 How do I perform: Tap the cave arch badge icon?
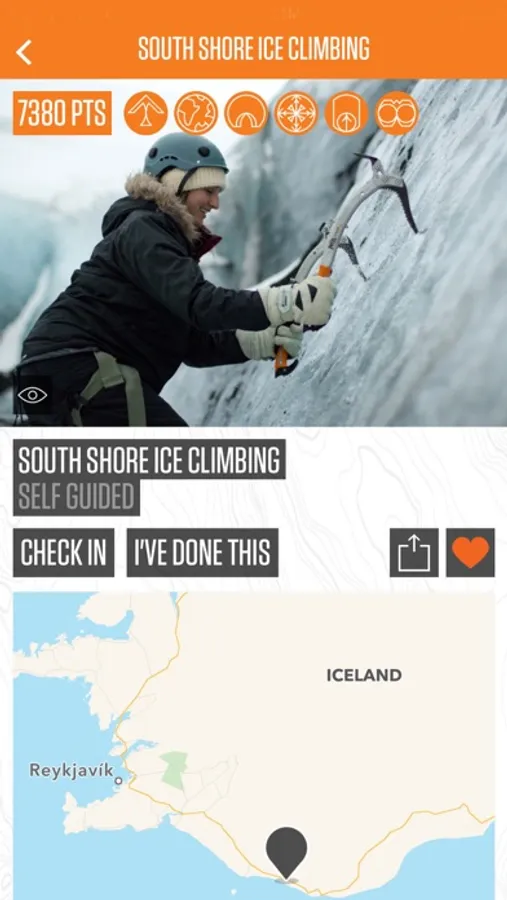tap(246, 113)
